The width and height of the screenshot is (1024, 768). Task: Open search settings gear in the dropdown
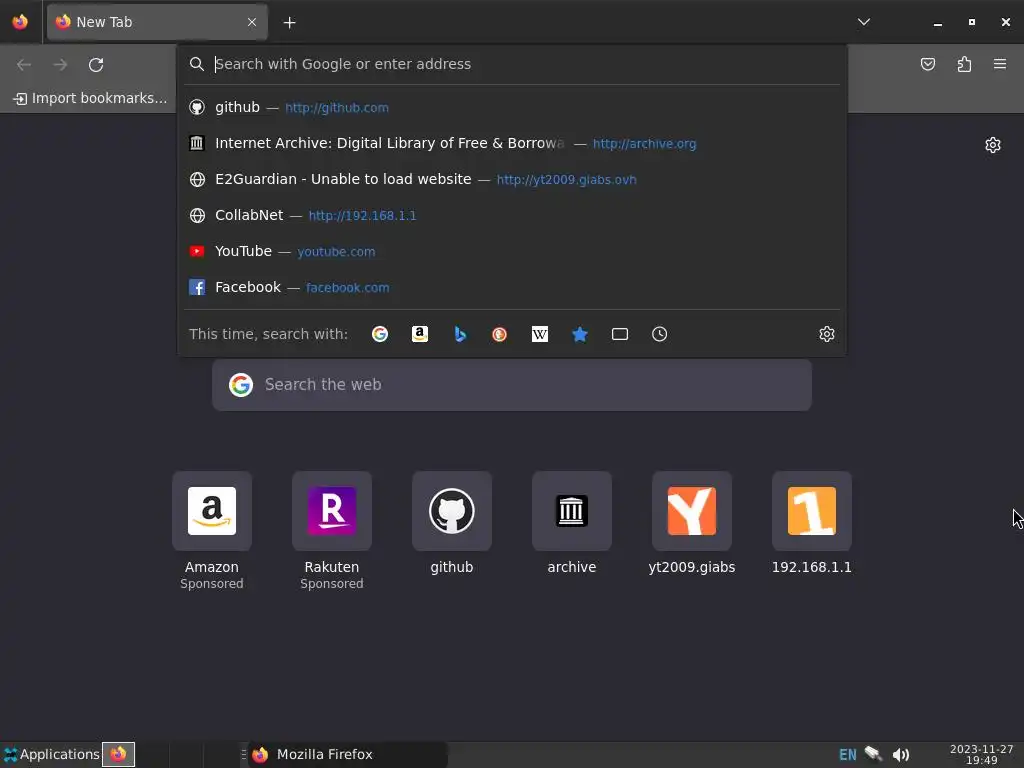[827, 334]
